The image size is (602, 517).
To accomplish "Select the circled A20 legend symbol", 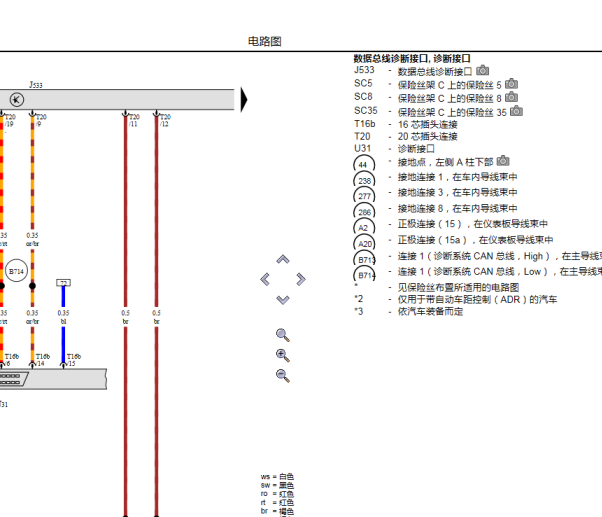I will (x=364, y=243).
